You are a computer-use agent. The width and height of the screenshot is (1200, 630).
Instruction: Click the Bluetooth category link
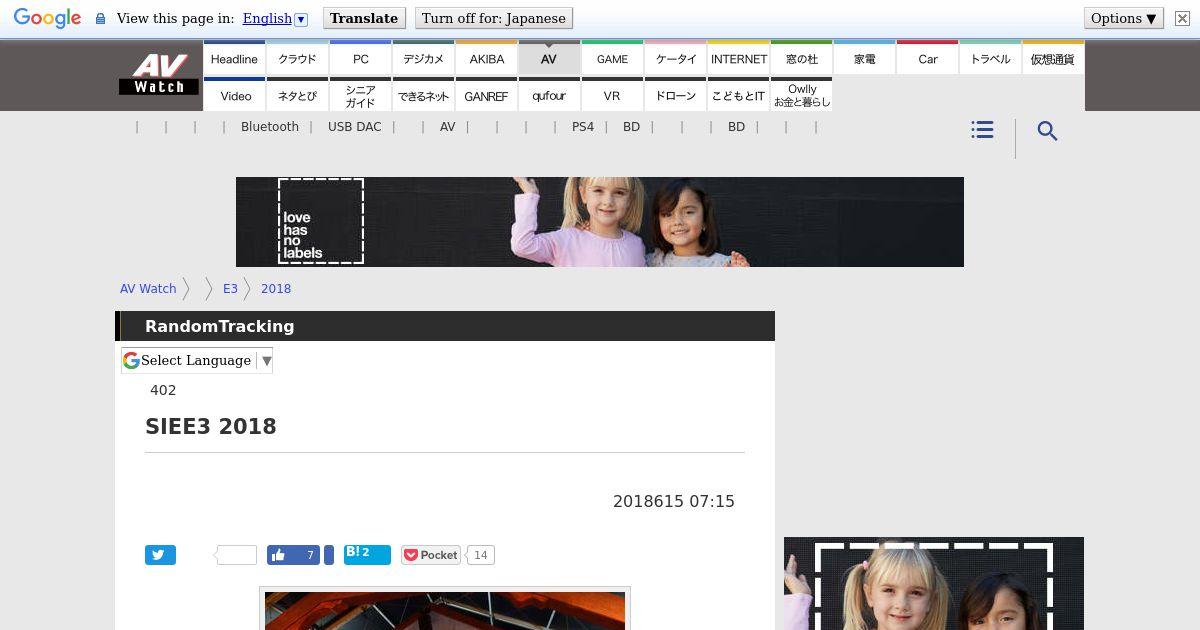coord(270,127)
